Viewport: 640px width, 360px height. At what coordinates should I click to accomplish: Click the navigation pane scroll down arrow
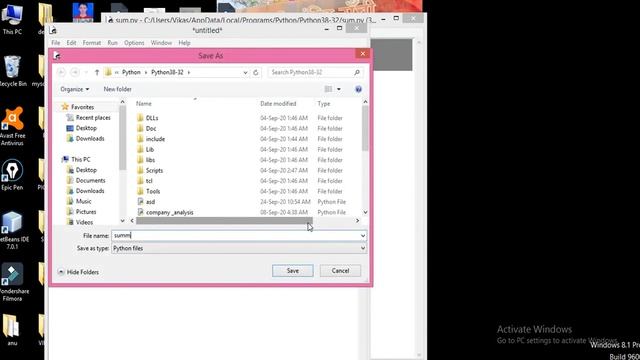click(122, 221)
